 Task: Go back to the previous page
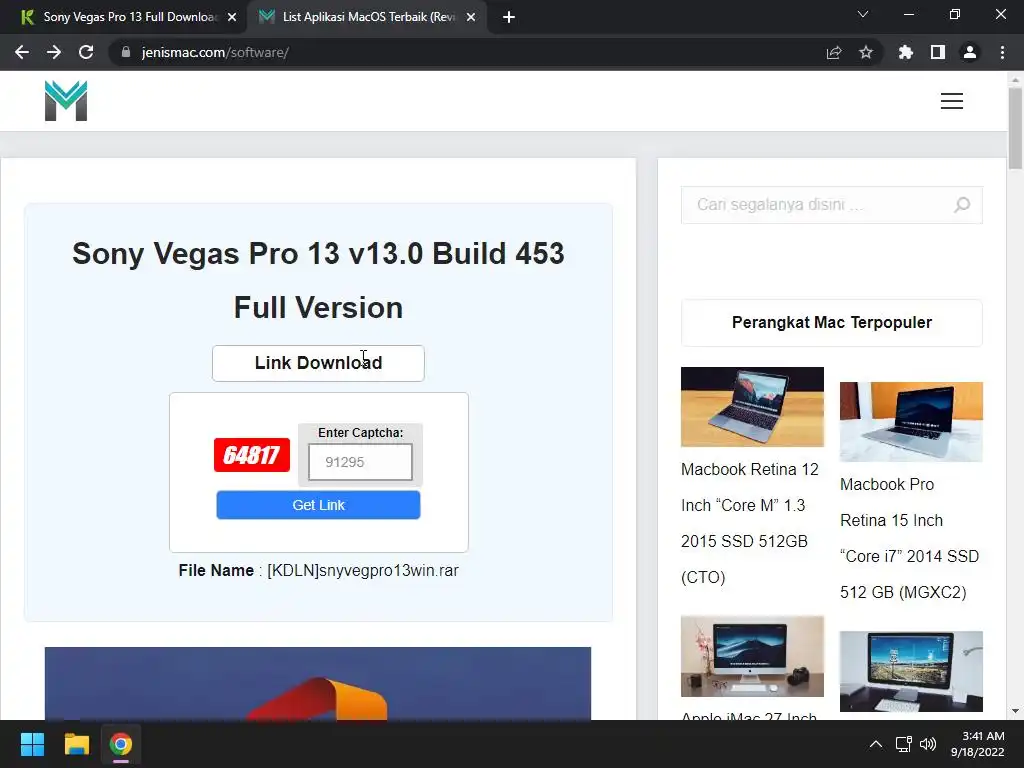[22, 52]
